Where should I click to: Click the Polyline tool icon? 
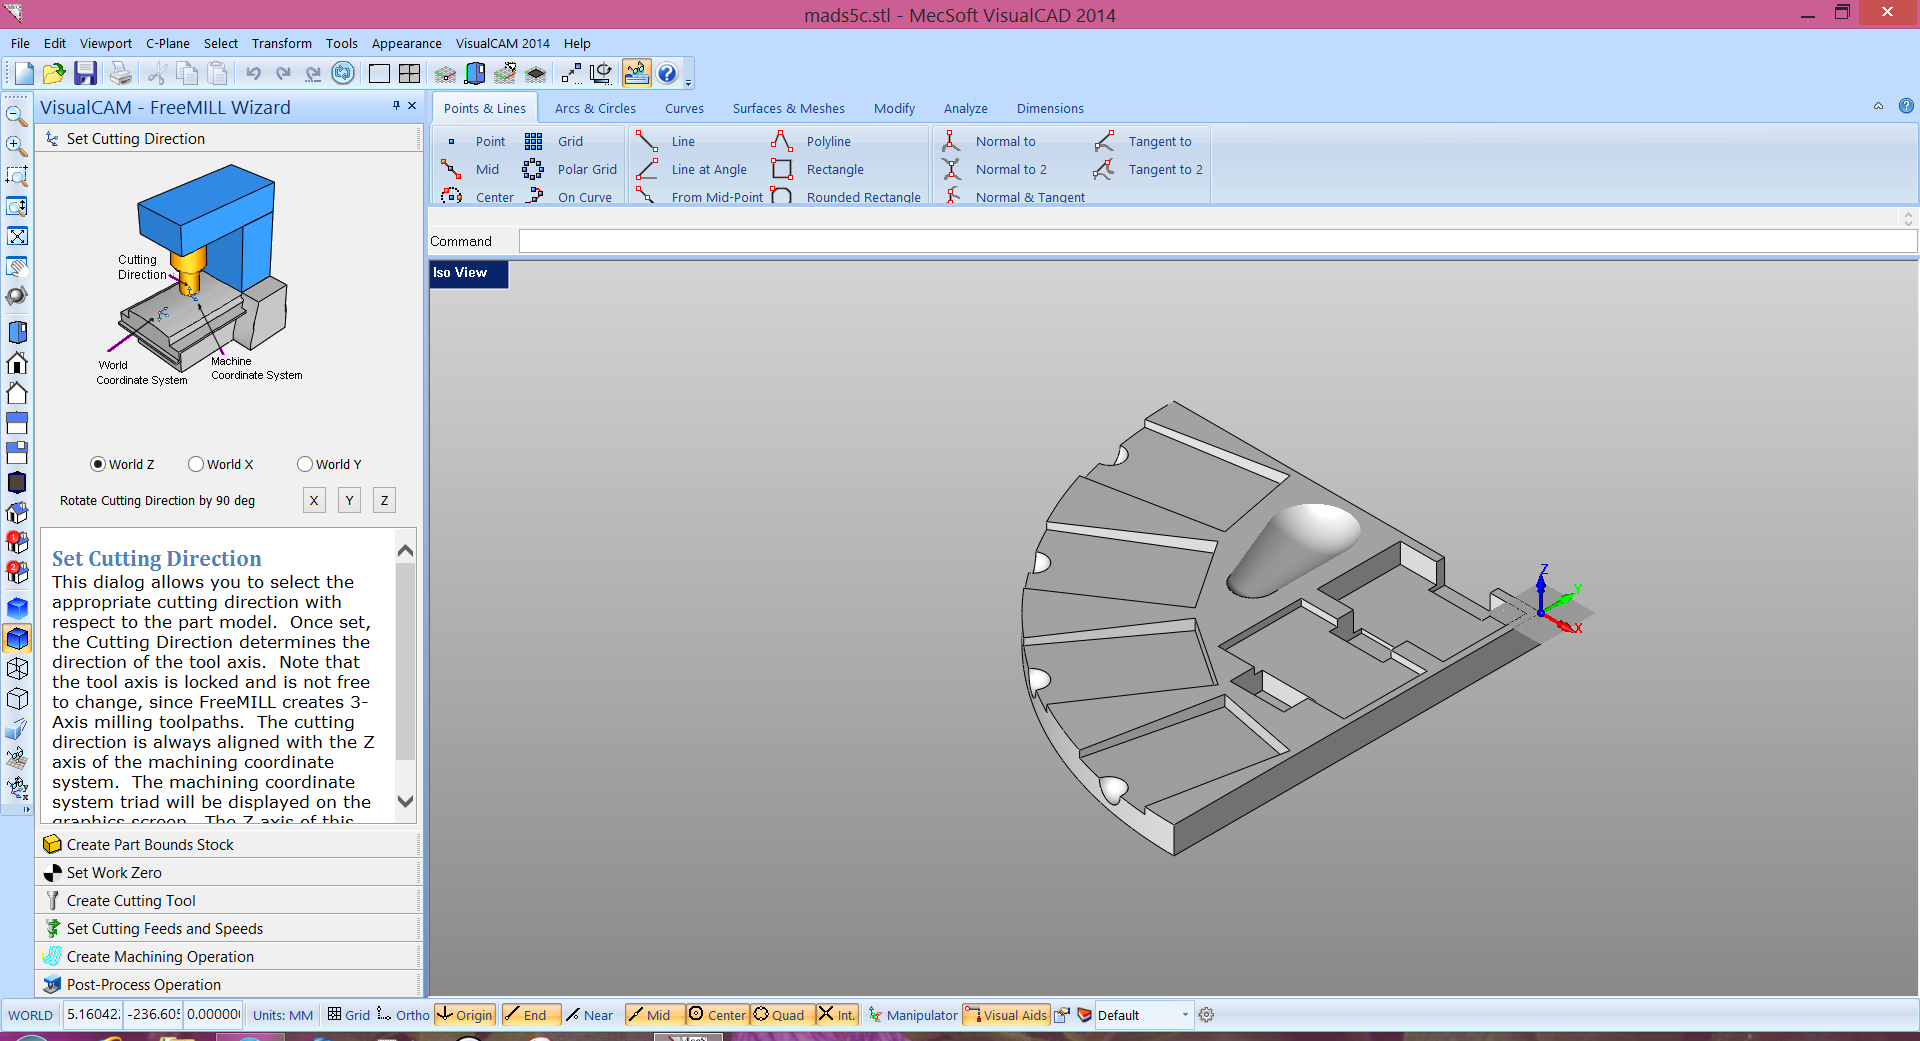[782, 141]
